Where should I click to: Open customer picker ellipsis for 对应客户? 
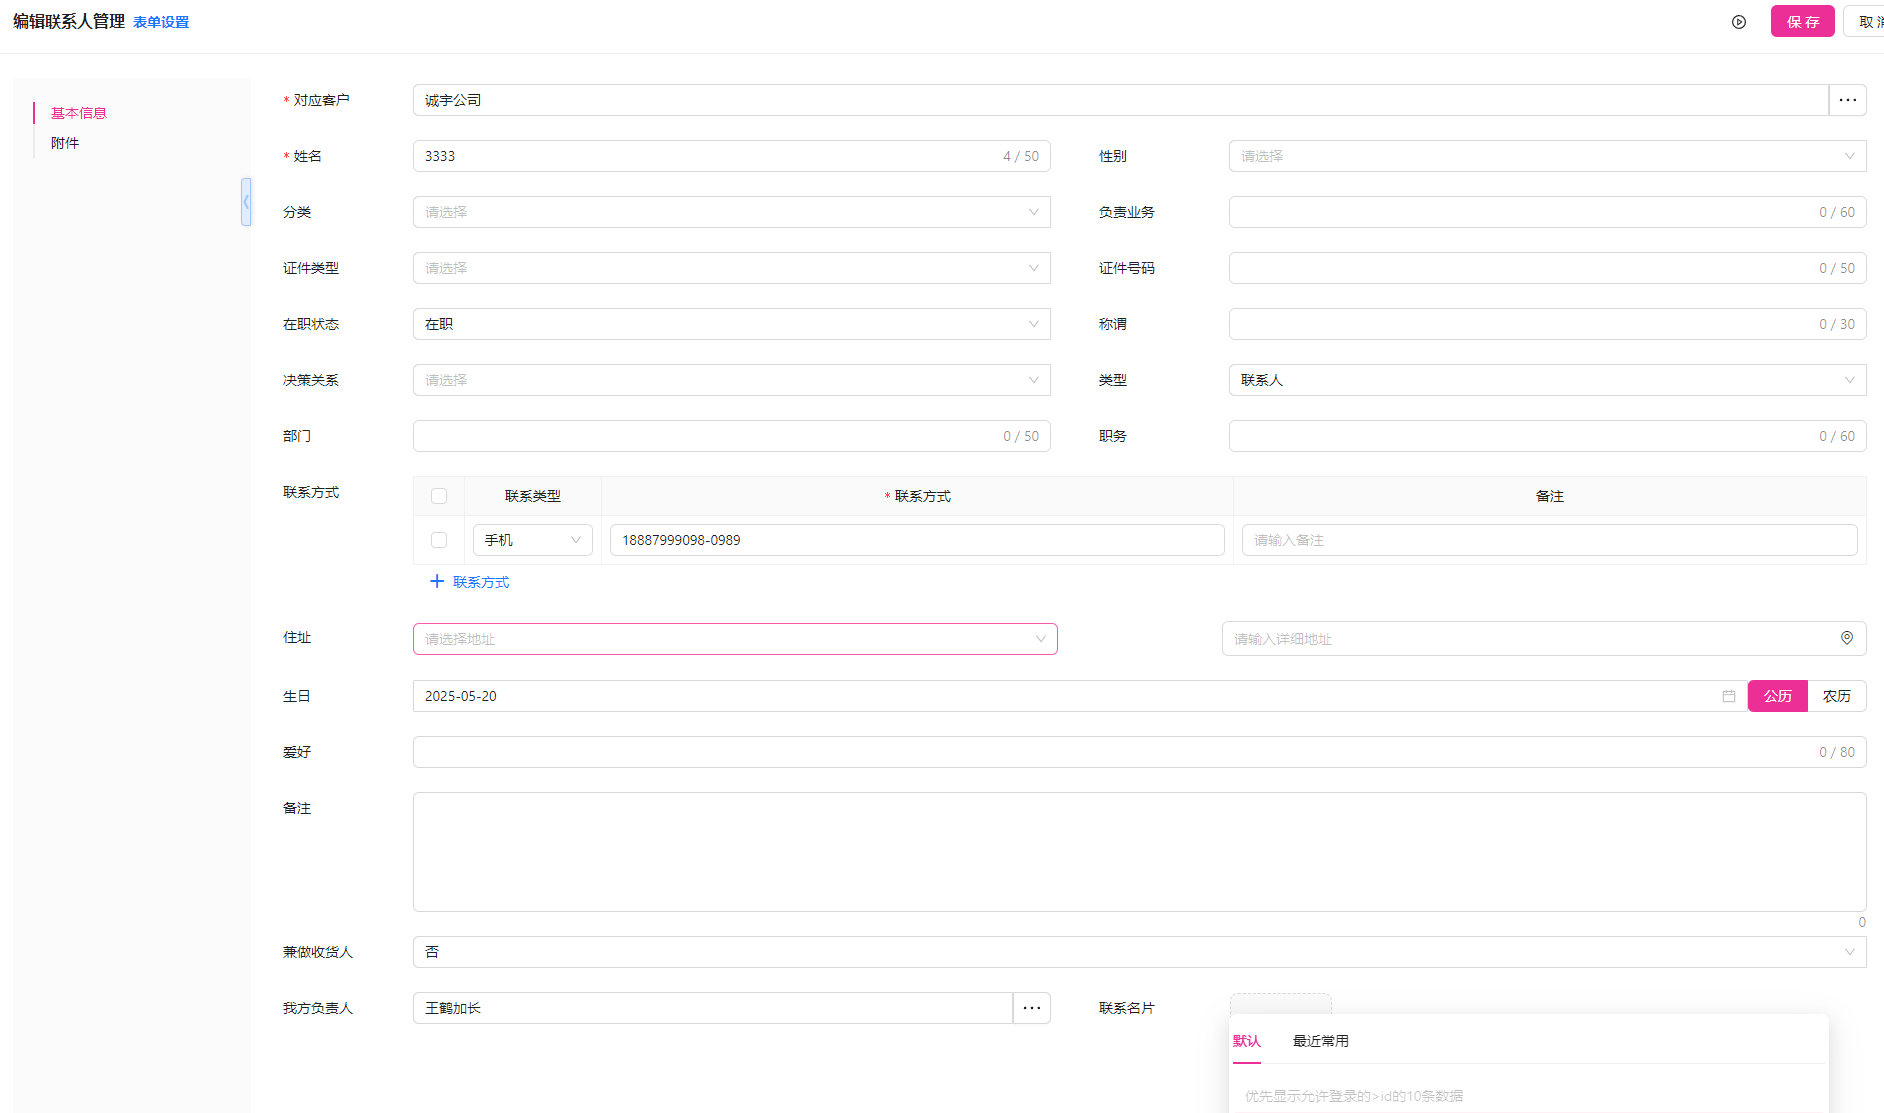1848,100
